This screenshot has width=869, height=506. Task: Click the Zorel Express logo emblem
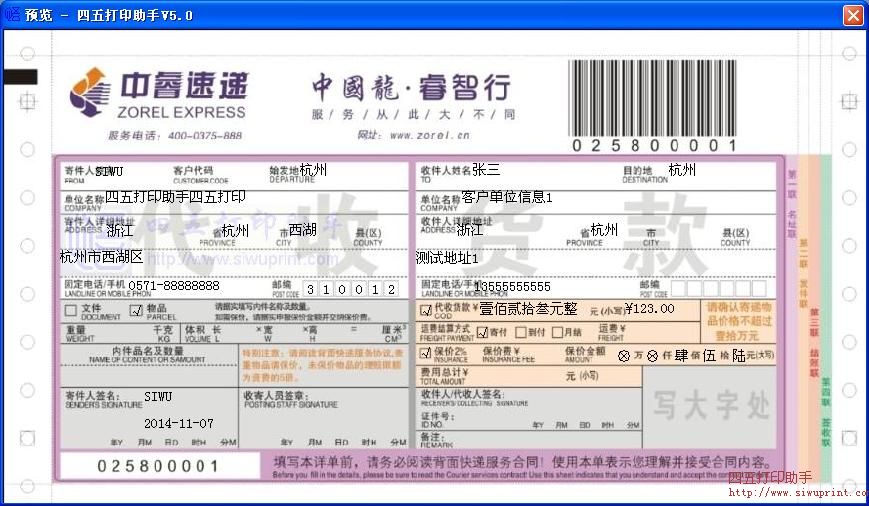click(x=90, y=91)
